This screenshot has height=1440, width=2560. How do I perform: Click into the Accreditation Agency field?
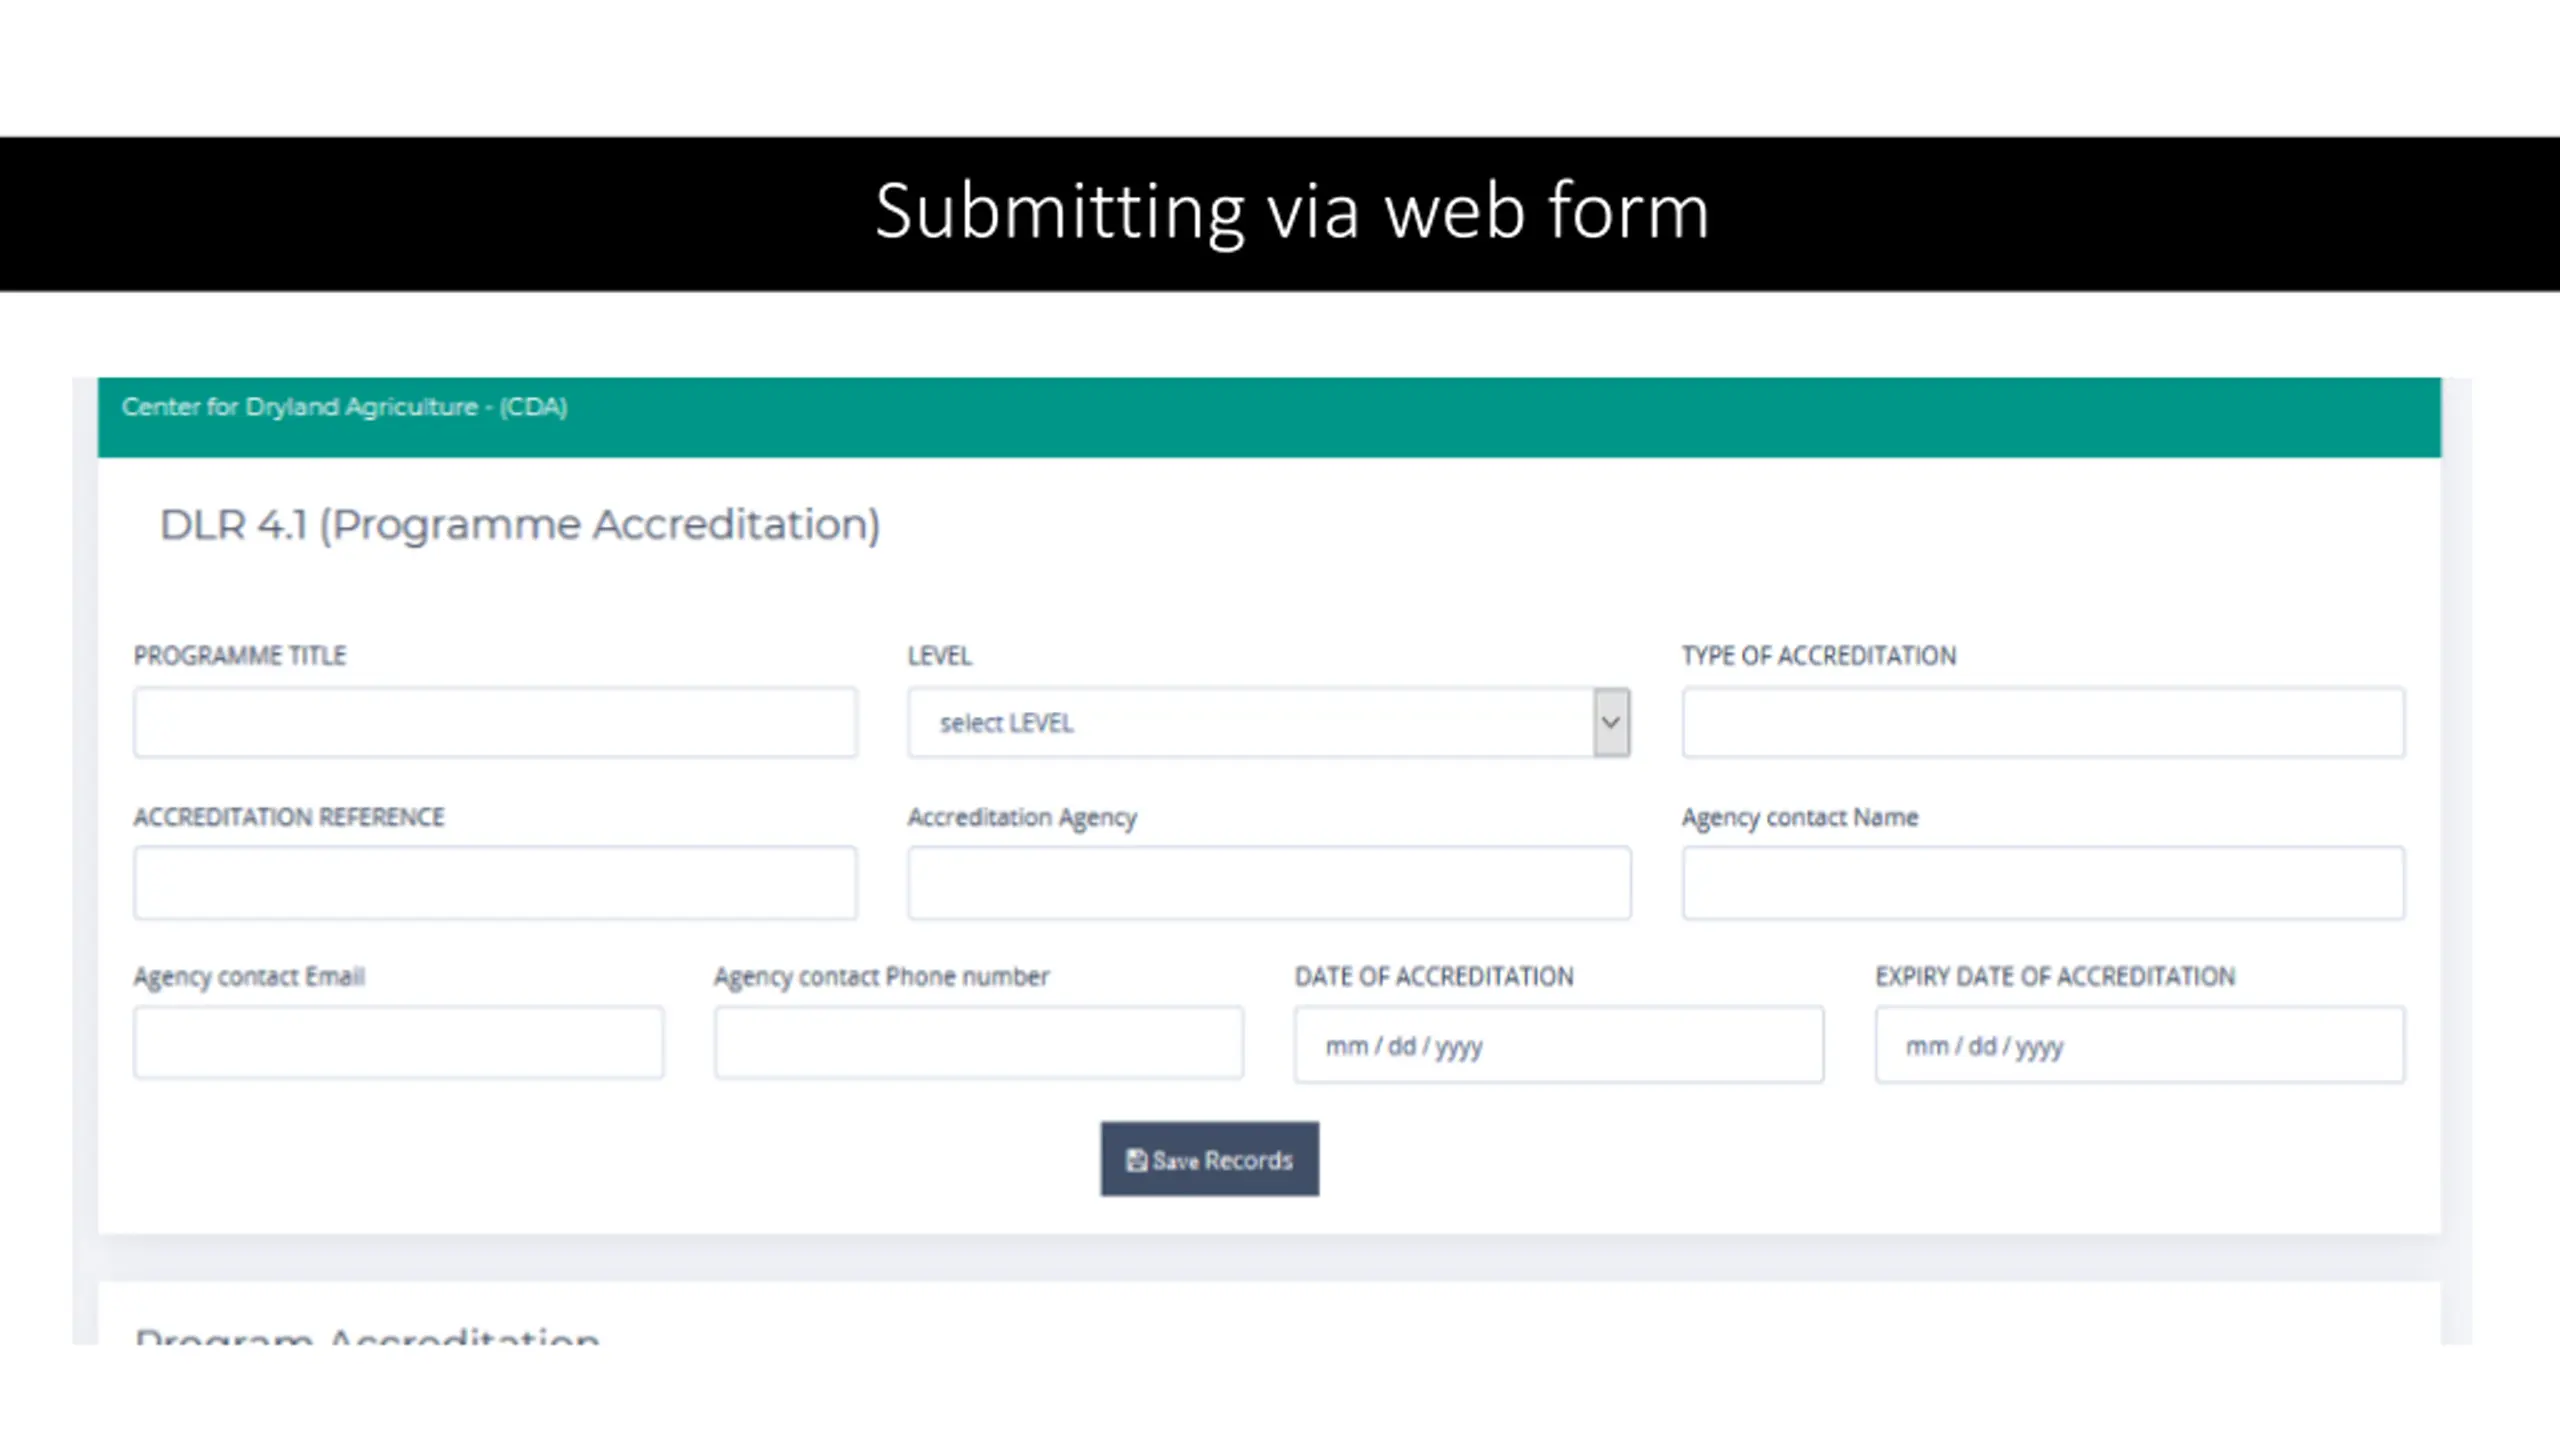tap(1269, 883)
